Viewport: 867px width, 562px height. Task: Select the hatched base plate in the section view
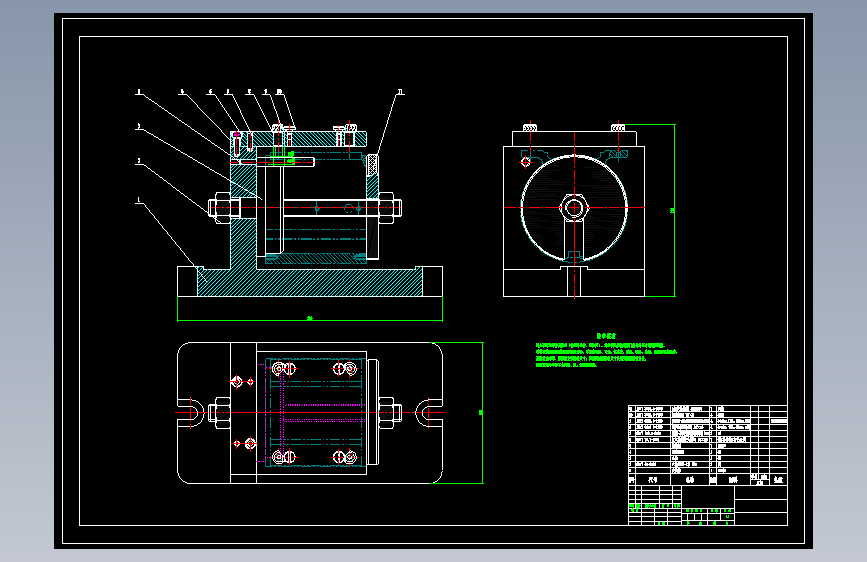pyautogui.click(x=310, y=282)
